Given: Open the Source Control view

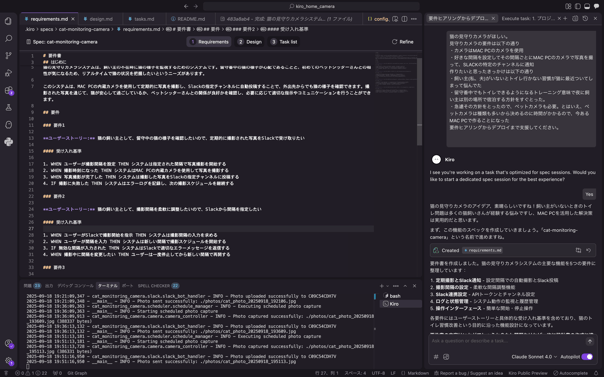Looking at the screenshot, I should pyautogui.click(x=8, y=56).
